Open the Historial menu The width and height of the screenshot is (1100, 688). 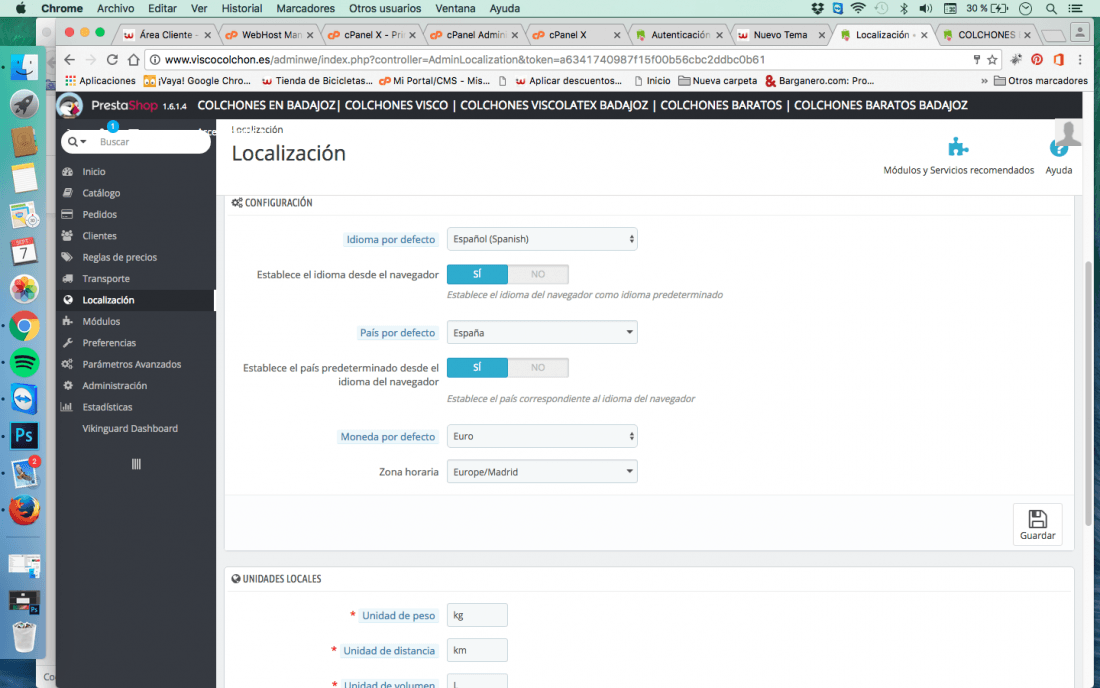241,8
